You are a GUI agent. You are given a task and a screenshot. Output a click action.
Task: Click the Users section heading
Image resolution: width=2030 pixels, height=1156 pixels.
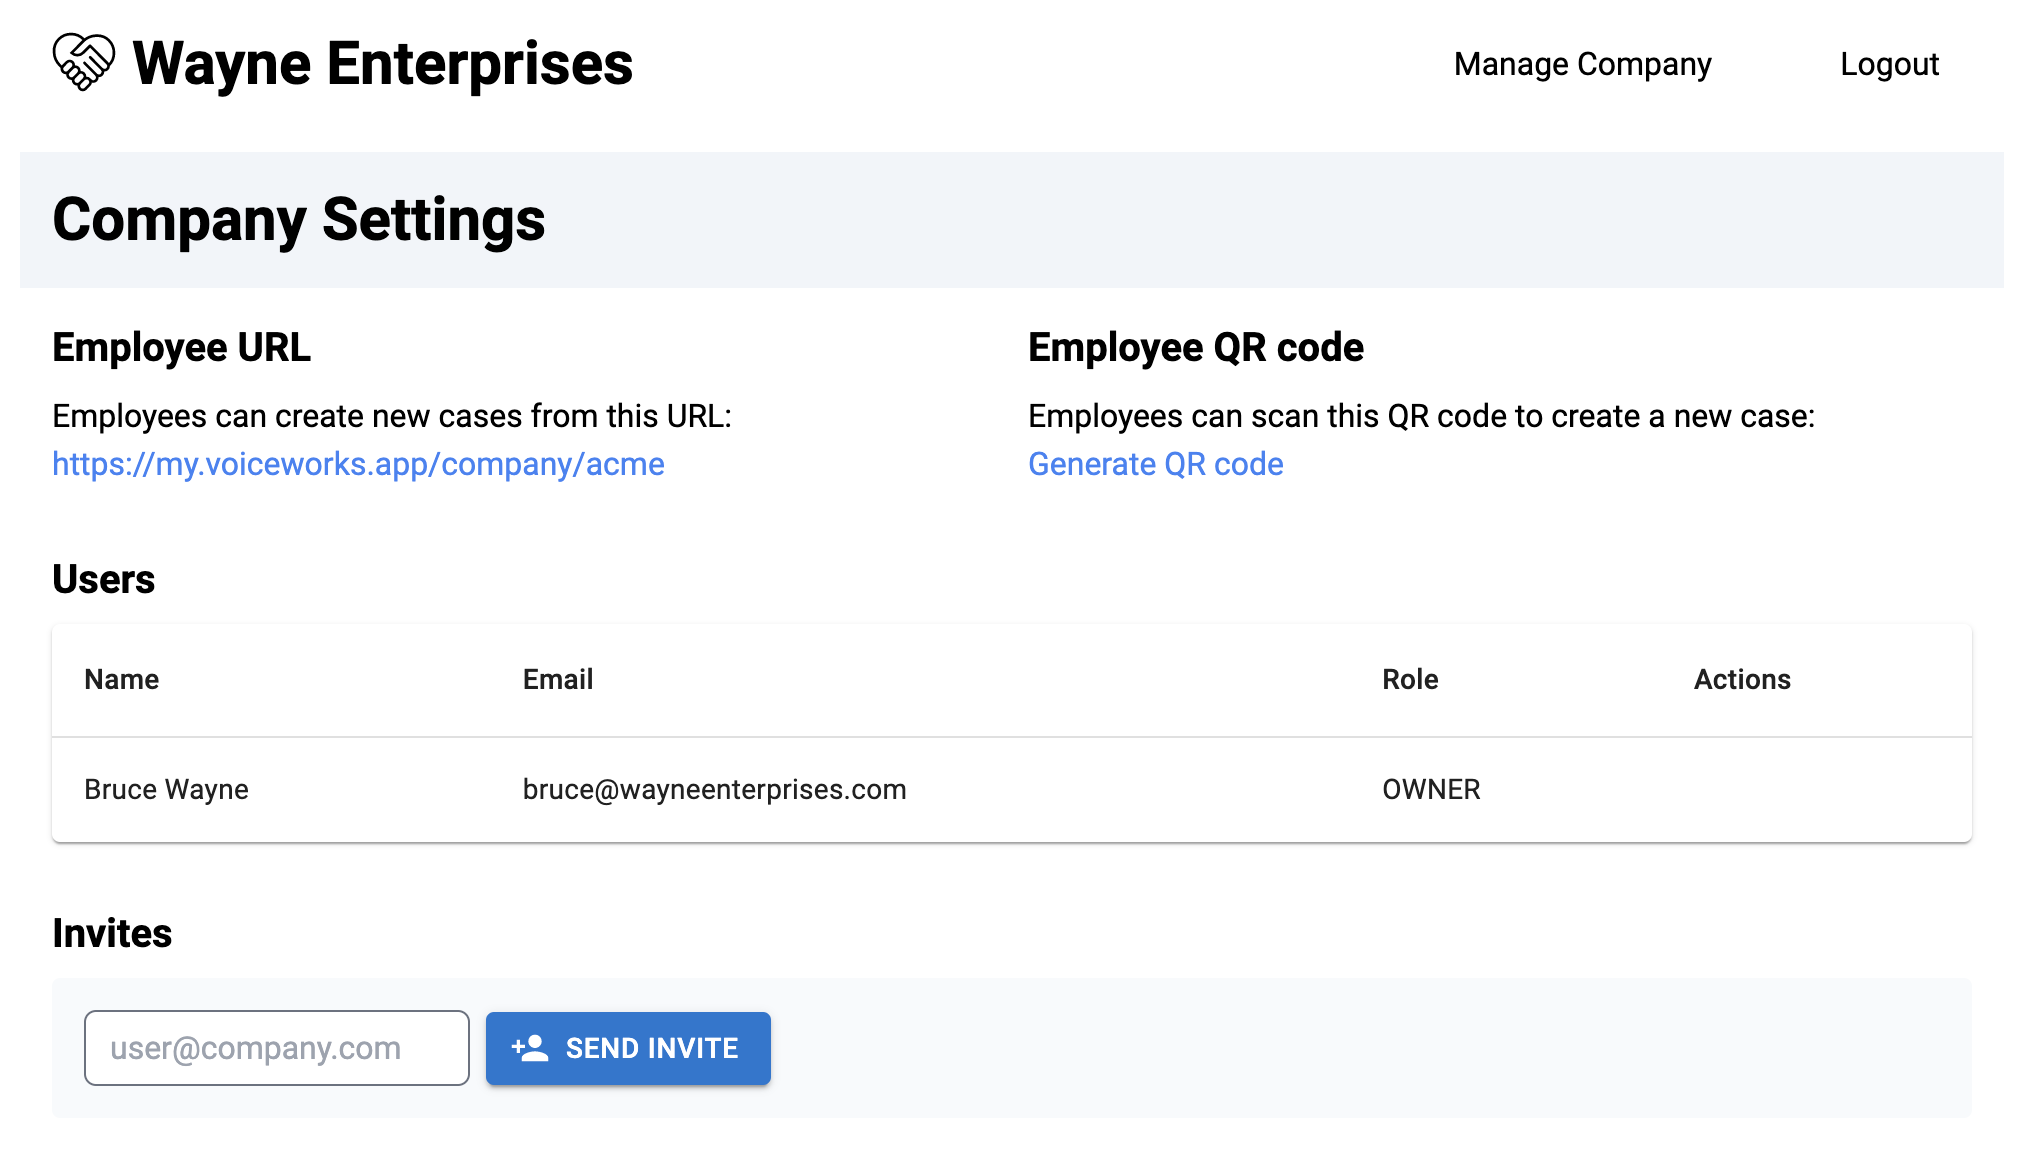(x=103, y=579)
